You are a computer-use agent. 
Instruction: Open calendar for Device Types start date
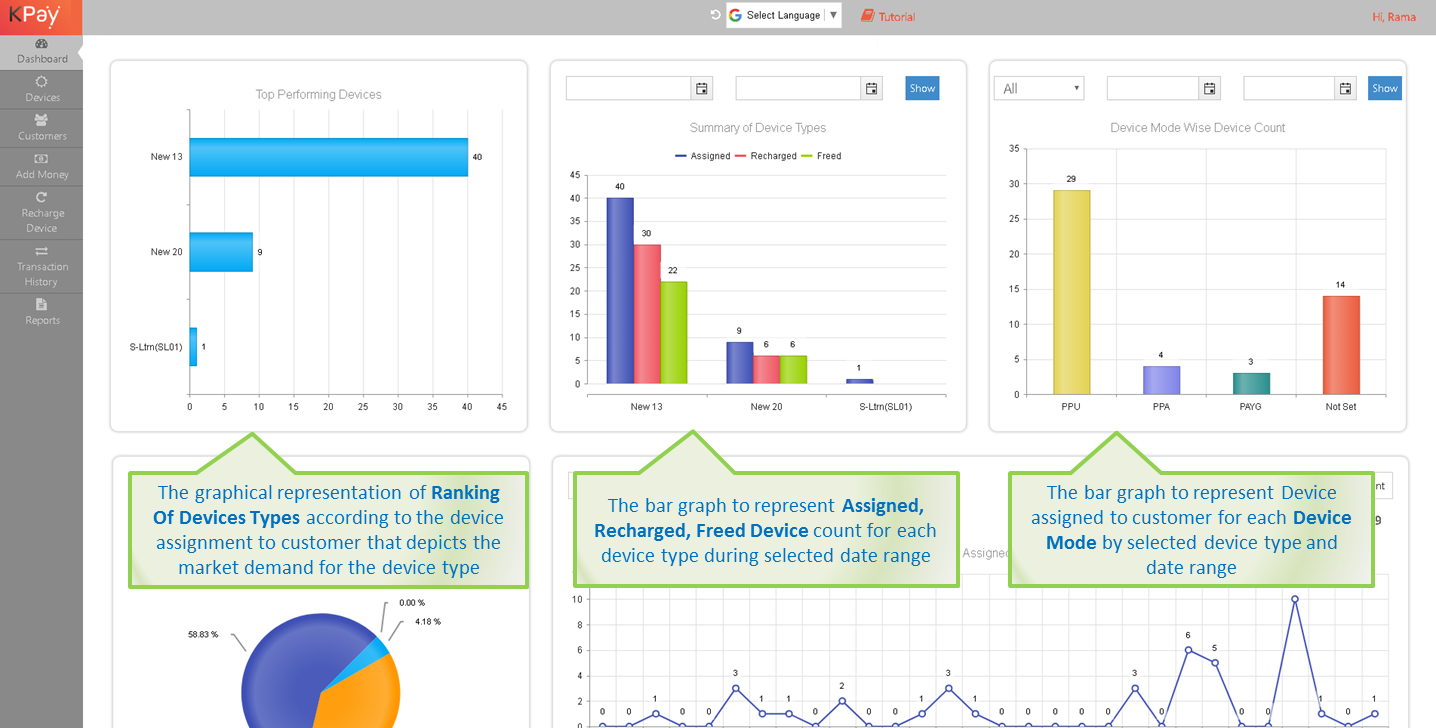[x=702, y=88]
